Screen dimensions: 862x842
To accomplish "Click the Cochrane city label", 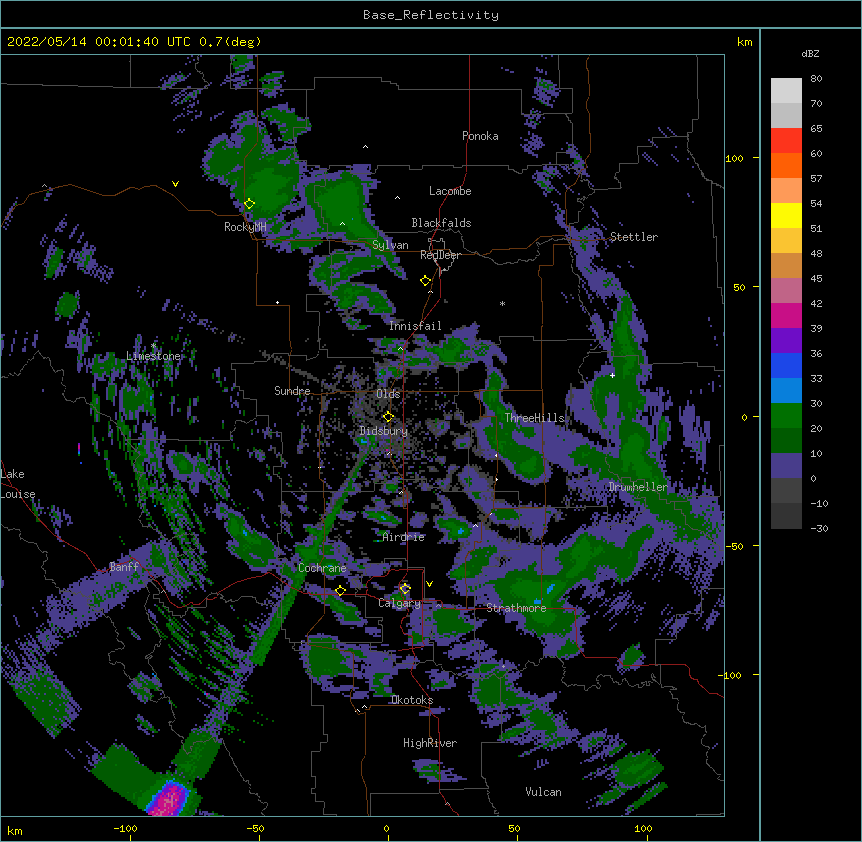I will [322, 568].
